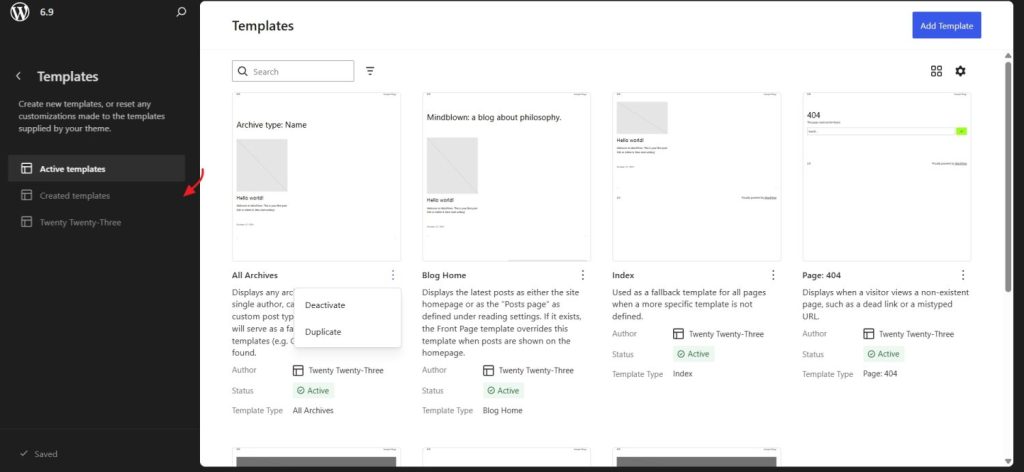
Task: Open actions menu for Index template
Action: pos(773,275)
